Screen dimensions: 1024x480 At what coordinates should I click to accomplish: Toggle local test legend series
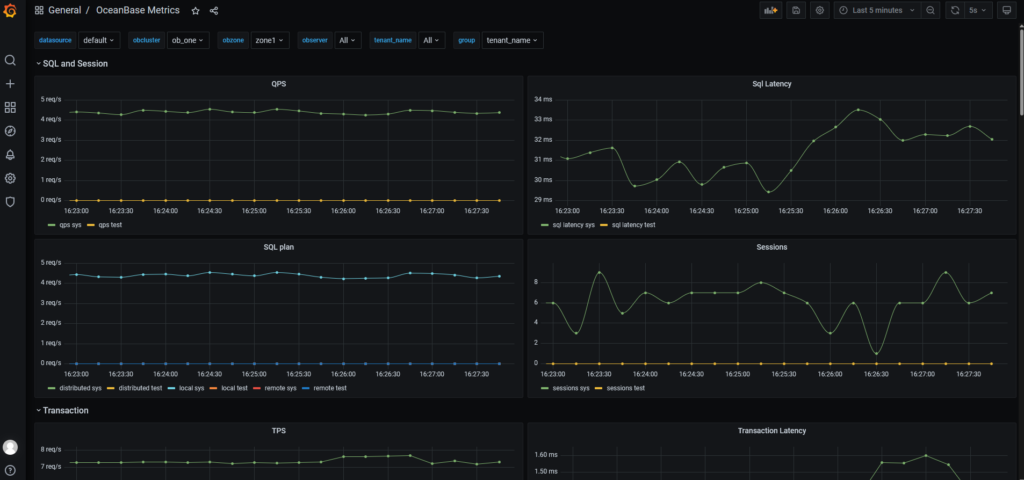coord(232,388)
